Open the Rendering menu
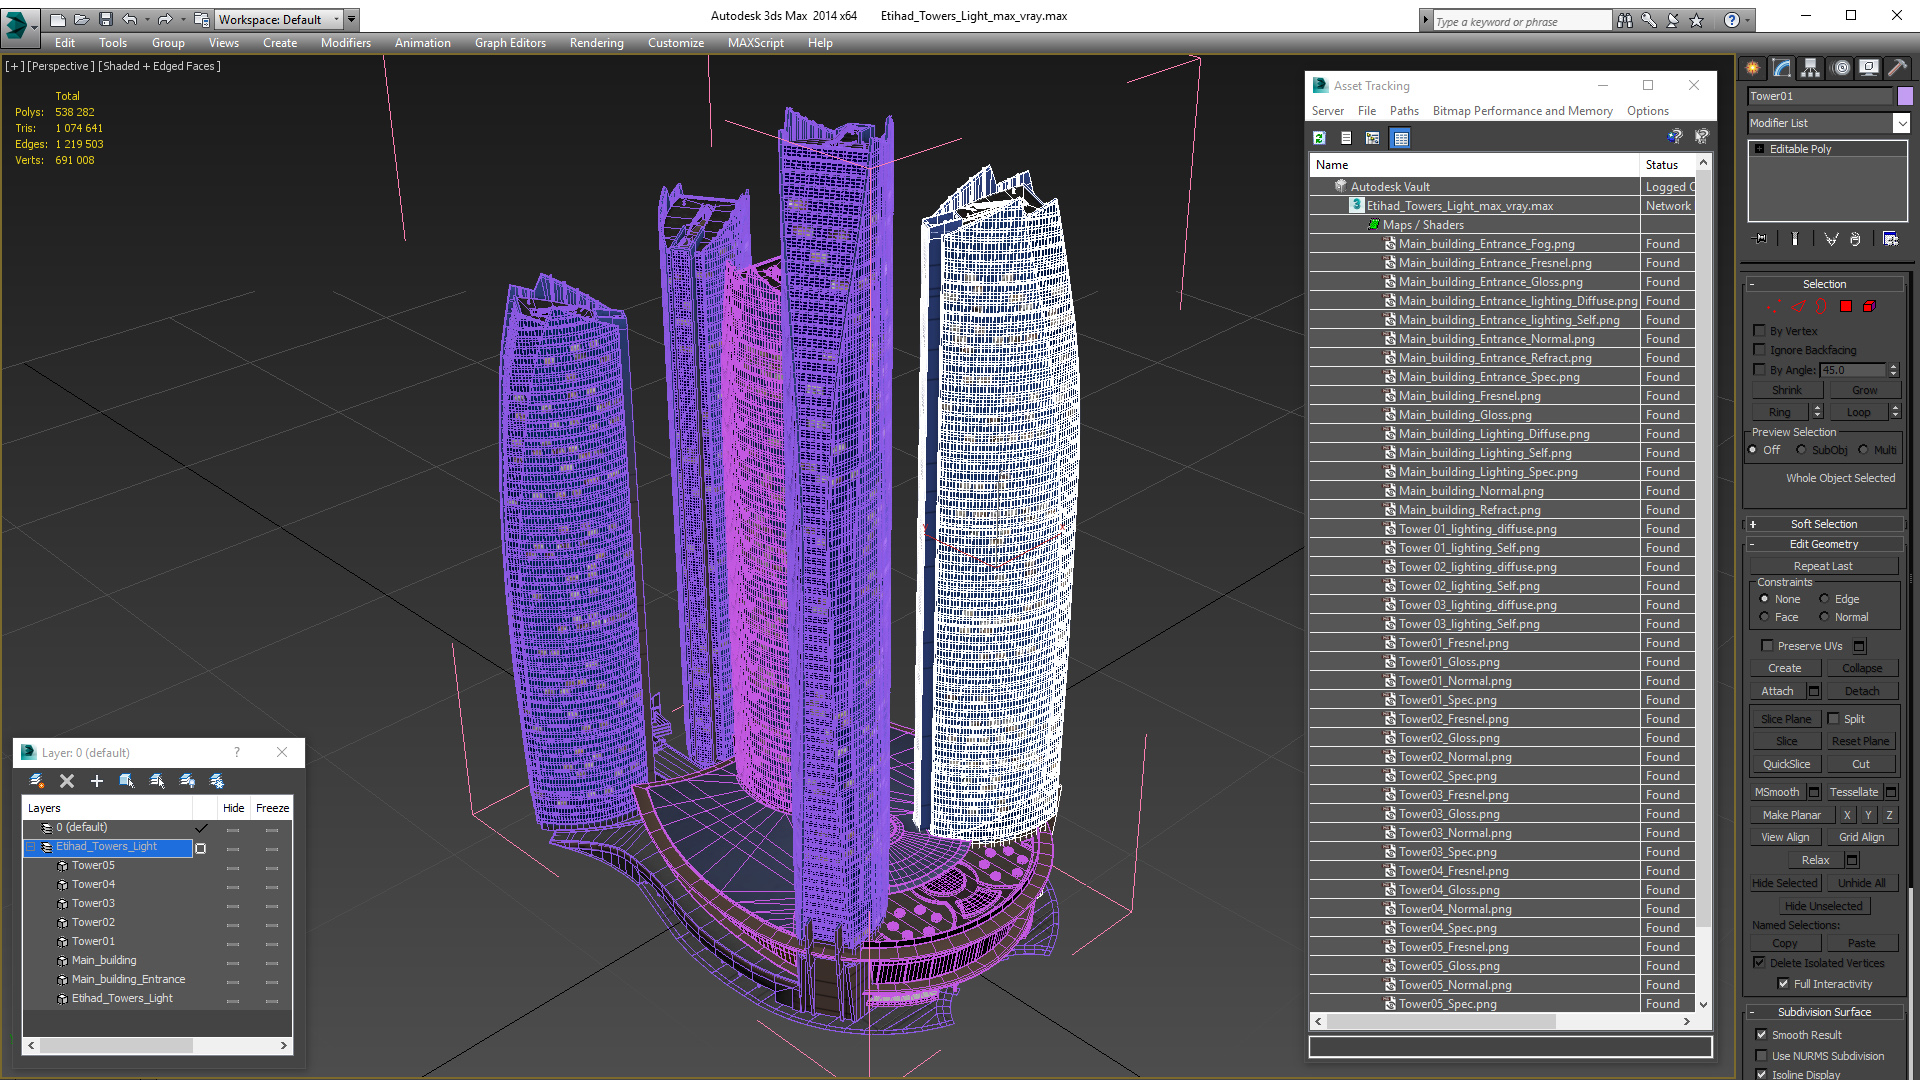The height and width of the screenshot is (1080, 1920). [596, 43]
